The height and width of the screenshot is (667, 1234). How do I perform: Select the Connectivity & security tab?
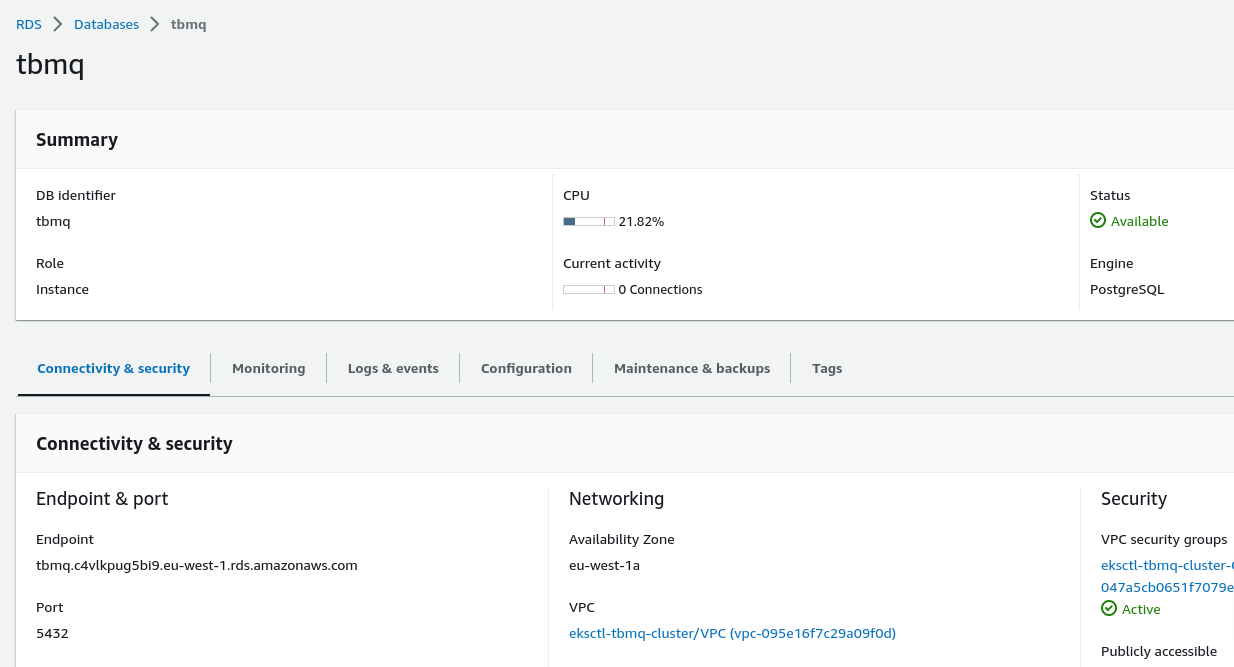point(113,368)
